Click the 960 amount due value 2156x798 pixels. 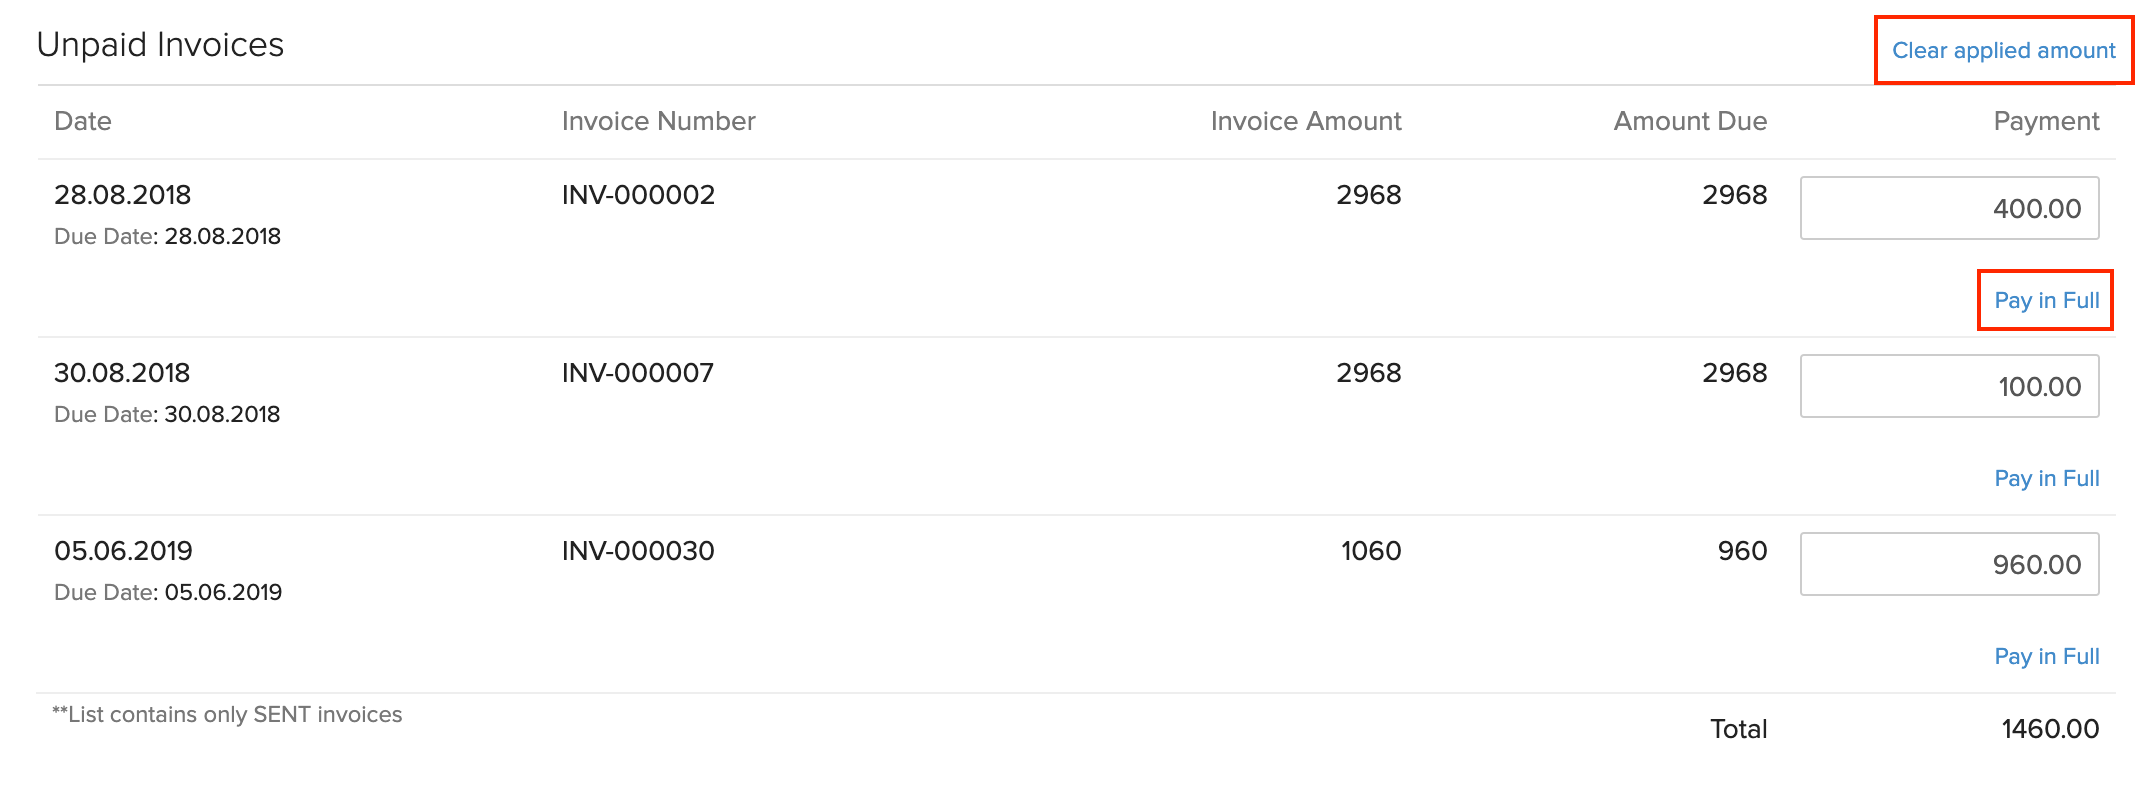(1742, 551)
